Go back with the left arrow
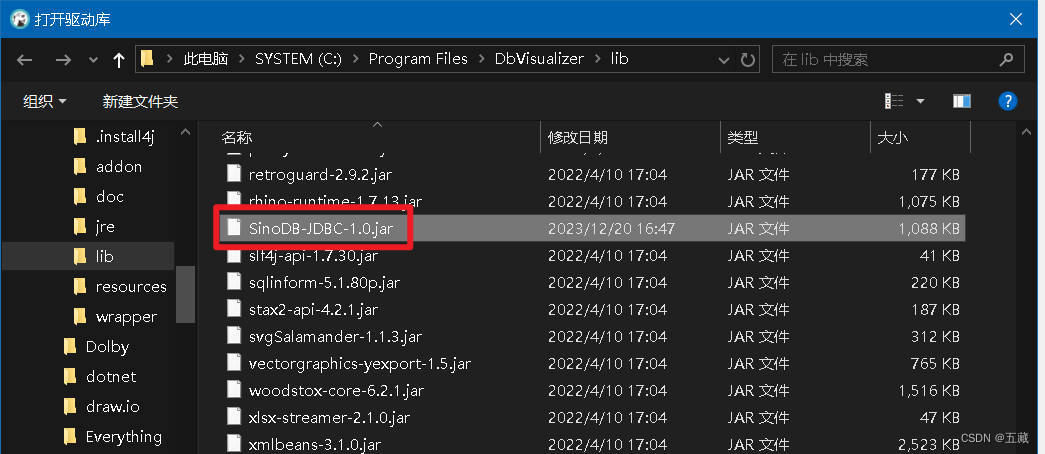1045x454 pixels. [25, 60]
